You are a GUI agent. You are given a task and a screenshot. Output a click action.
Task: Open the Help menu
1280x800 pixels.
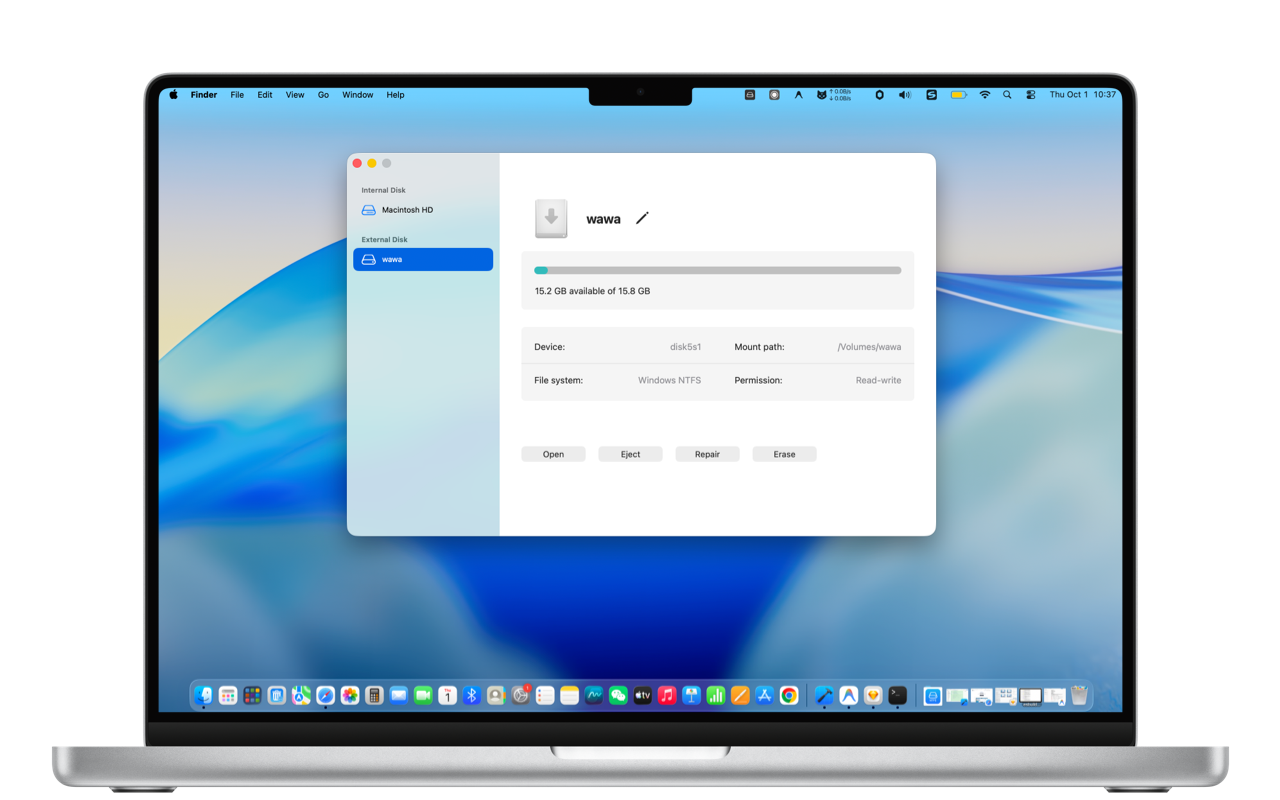[395, 95]
